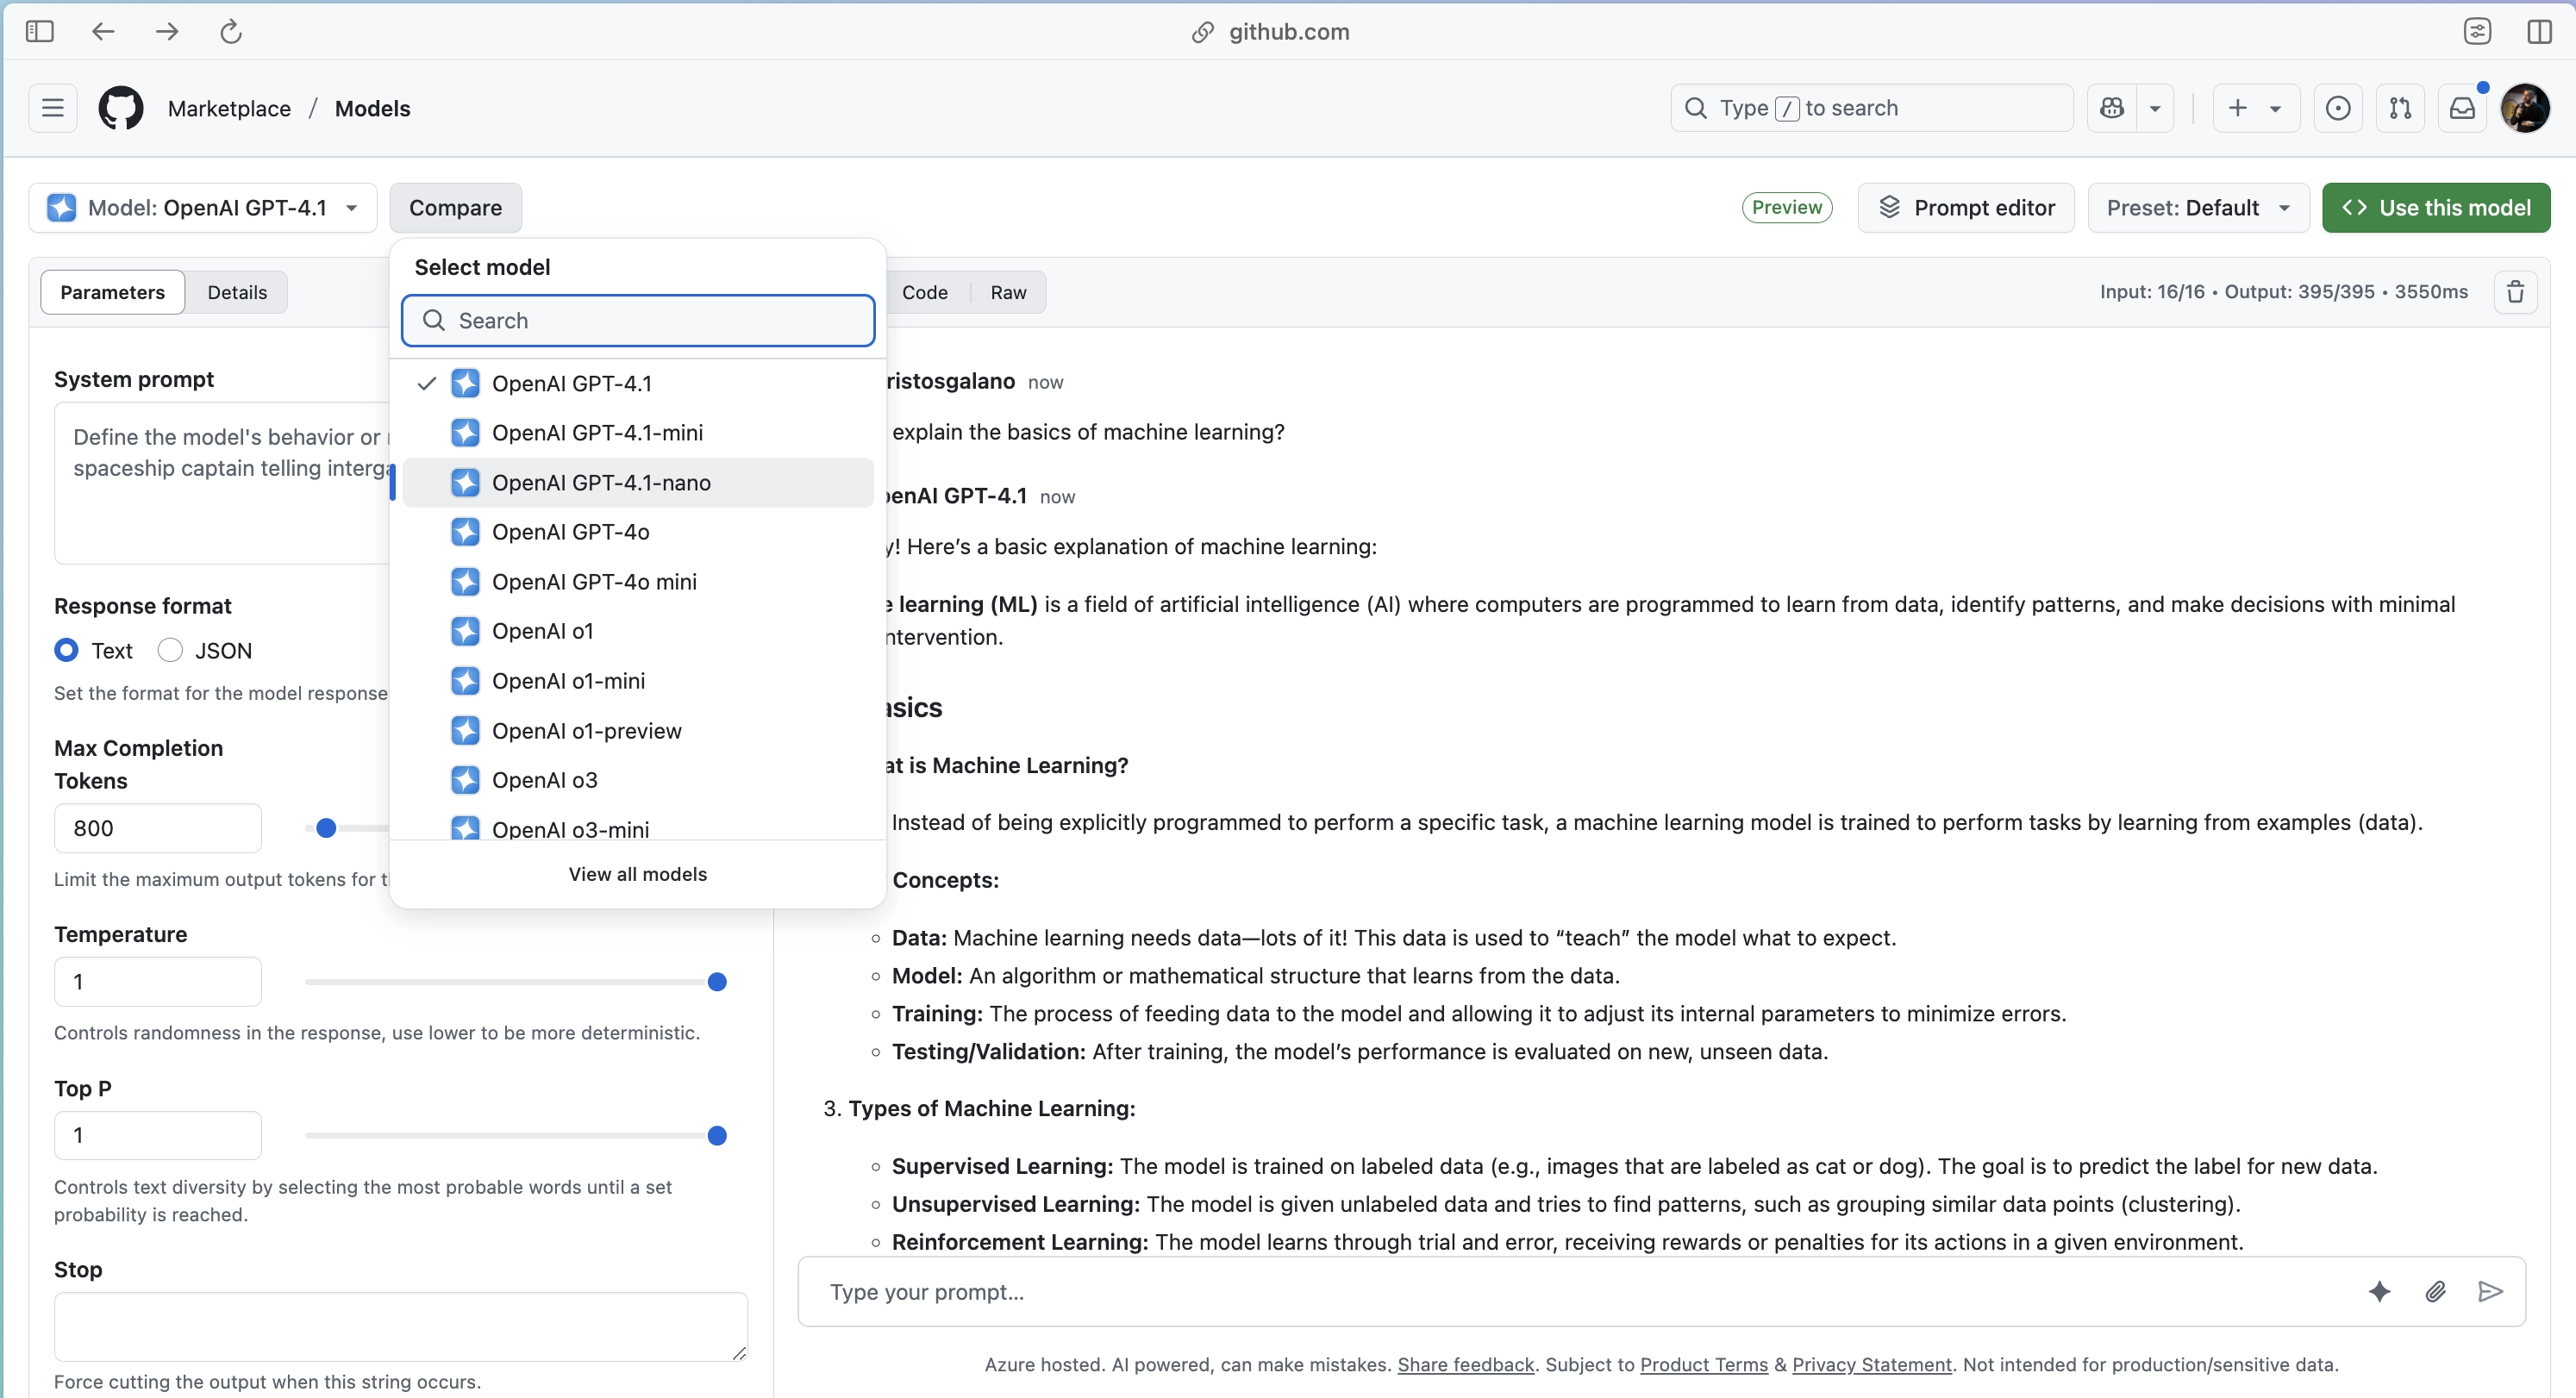This screenshot has width=2576, height=1398.
Task: Select OpenAI o1-preview model
Action: pos(638,731)
